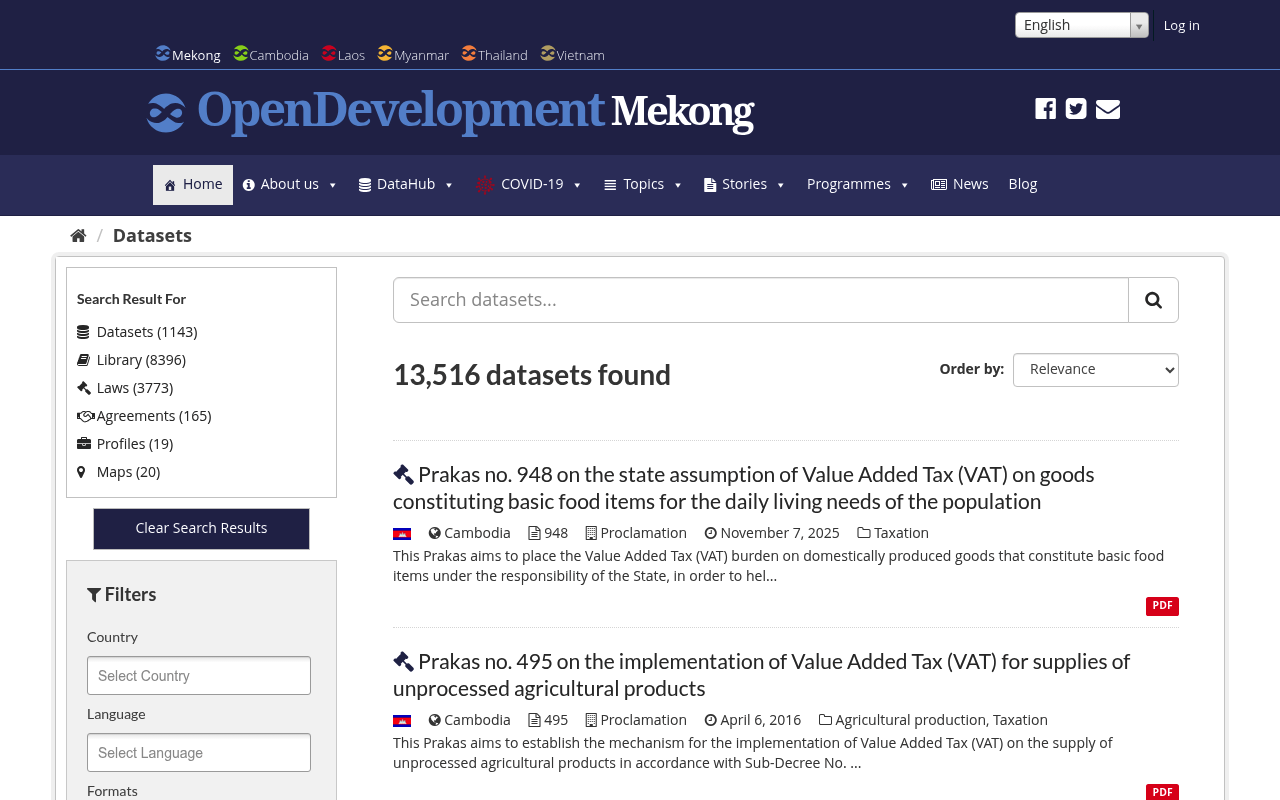
Task: Click the COVID-19 virus icon in navbar
Action: pos(485,184)
